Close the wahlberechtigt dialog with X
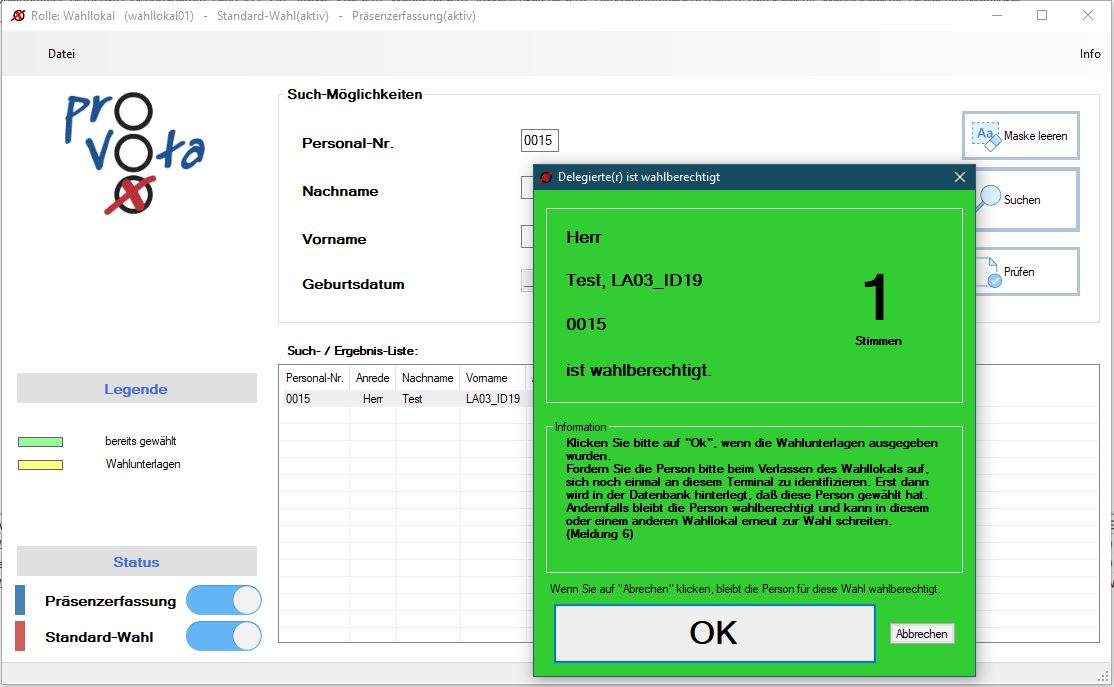Viewport: 1114px width, 687px height. coord(960,177)
